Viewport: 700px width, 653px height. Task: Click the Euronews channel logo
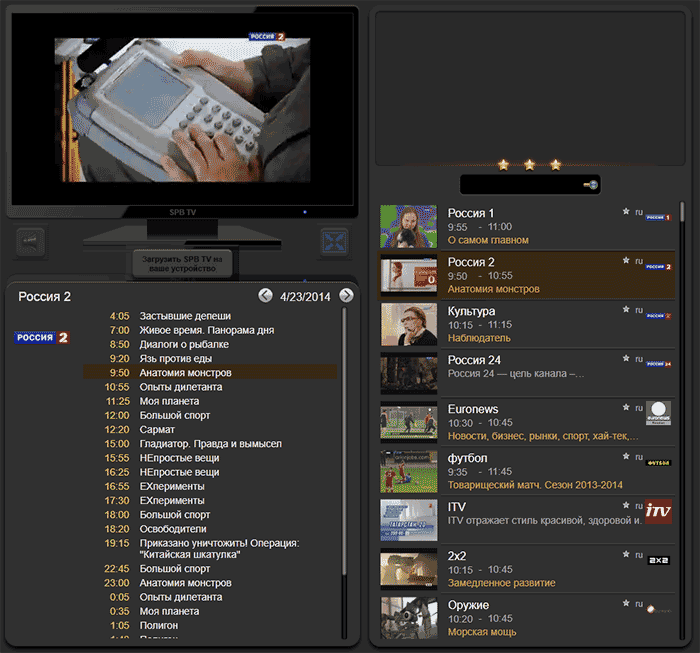[x=658, y=413]
